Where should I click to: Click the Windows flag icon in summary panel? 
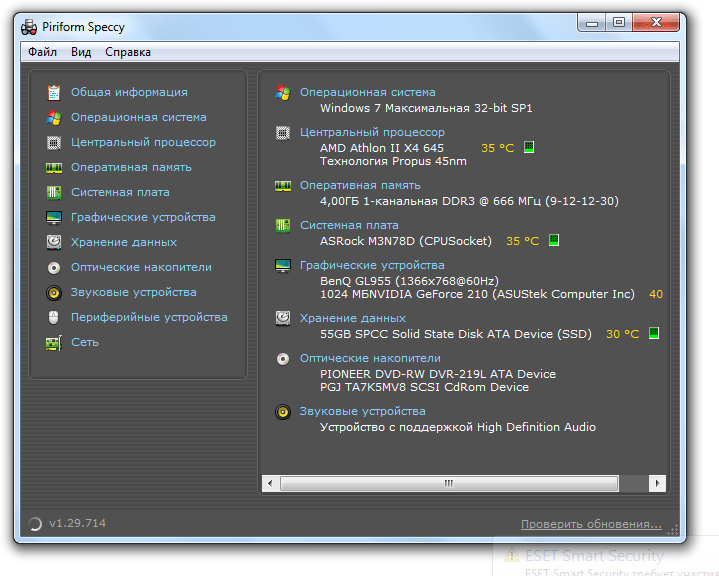click(282, 93)
